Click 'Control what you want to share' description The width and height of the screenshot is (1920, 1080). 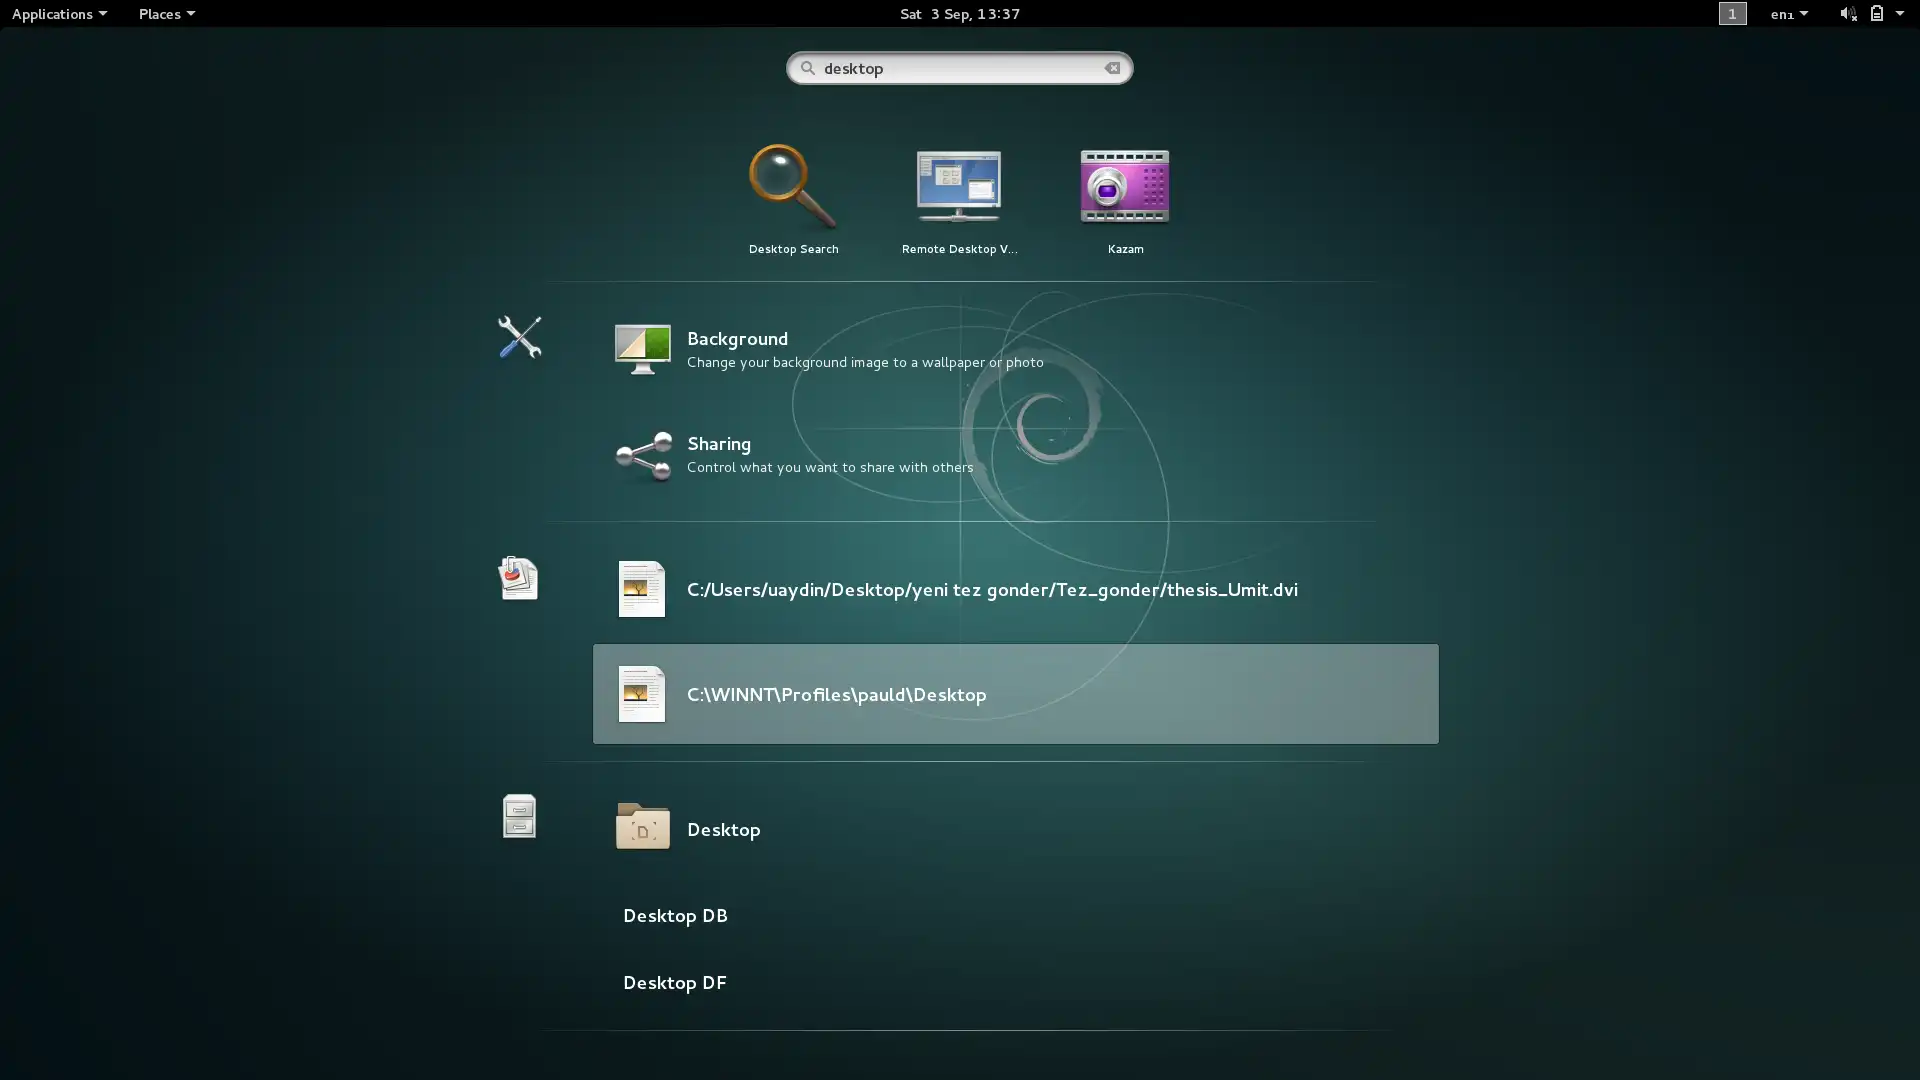click(x=829, y=468)
